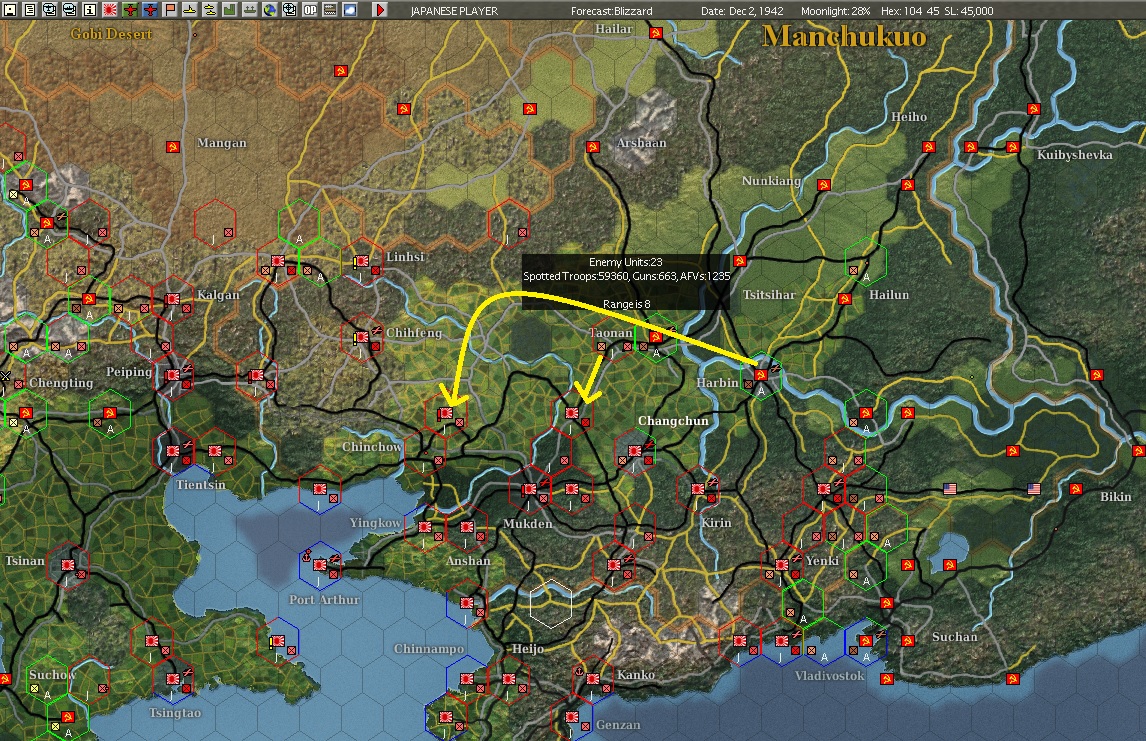Click the second face-with-speech-bubble toolbar icon
The image size is (1146, 741).
point(69,10)
